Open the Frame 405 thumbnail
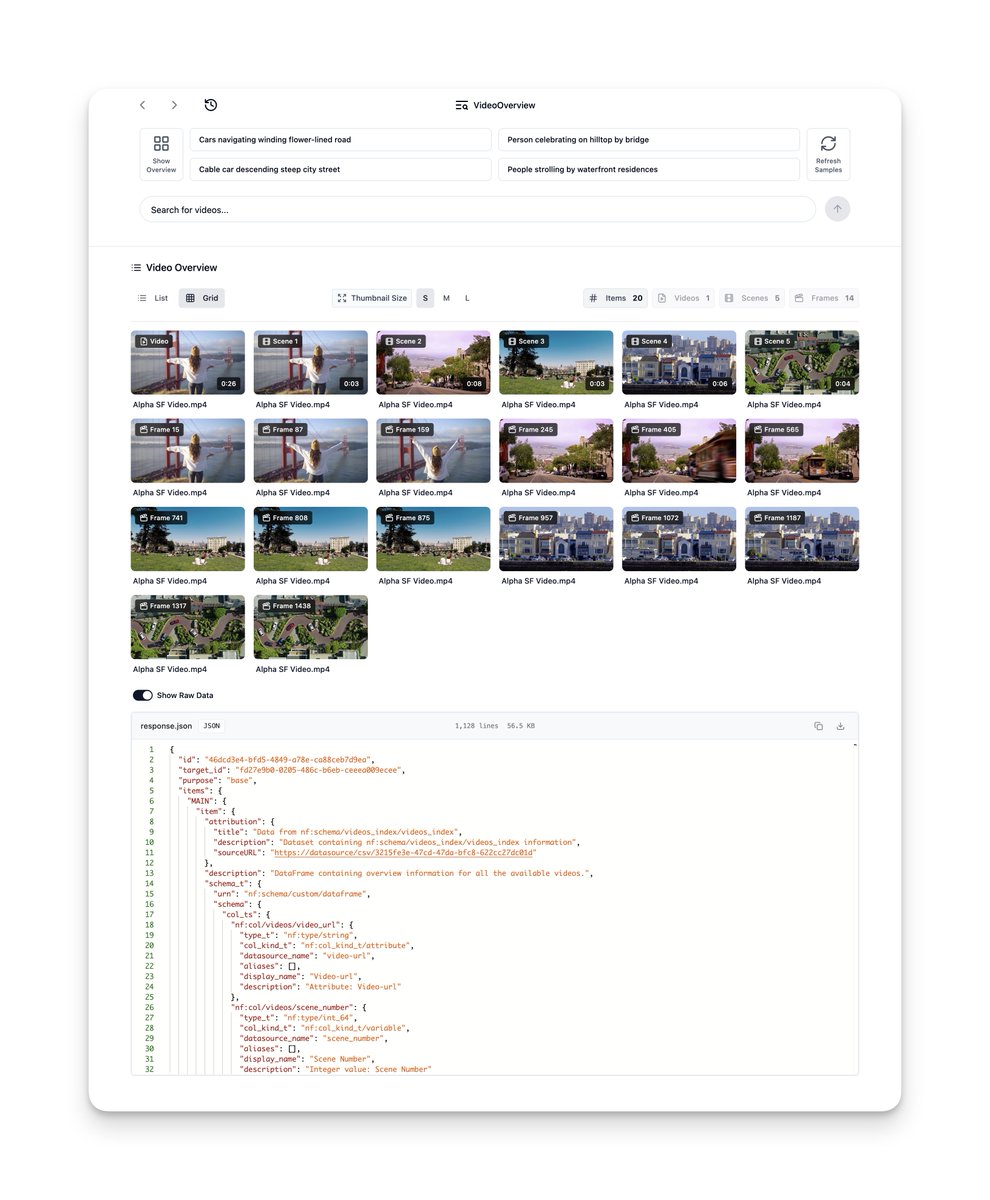The image size is (990, 1200). pyautogui.click(x=679, y=451)
